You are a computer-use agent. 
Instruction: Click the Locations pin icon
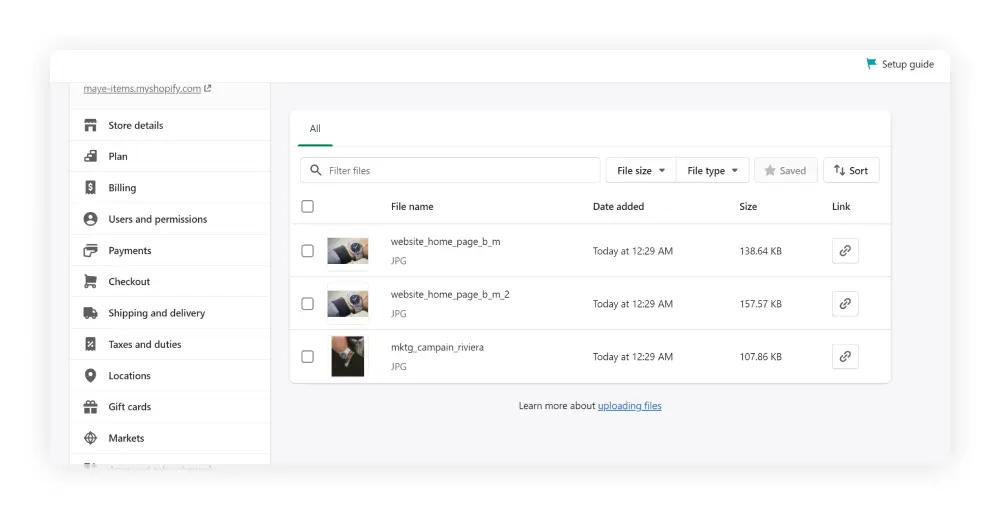pyautogui.click(x=91, y=376)
